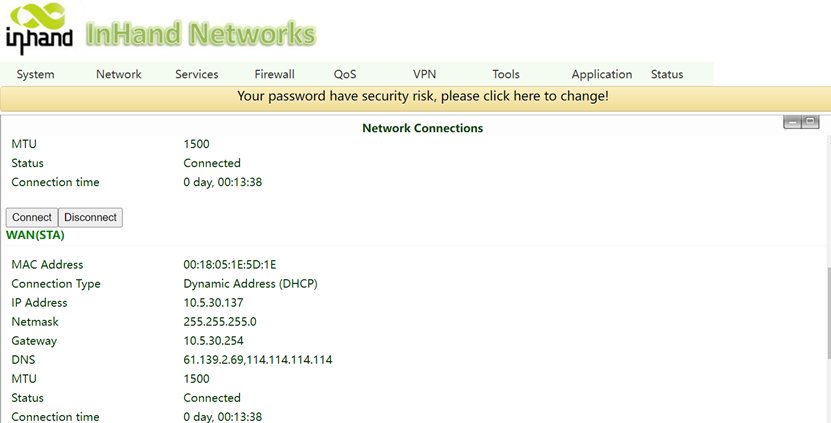
Task: Go to the QoS menu
Action: (x=345, y=74)
